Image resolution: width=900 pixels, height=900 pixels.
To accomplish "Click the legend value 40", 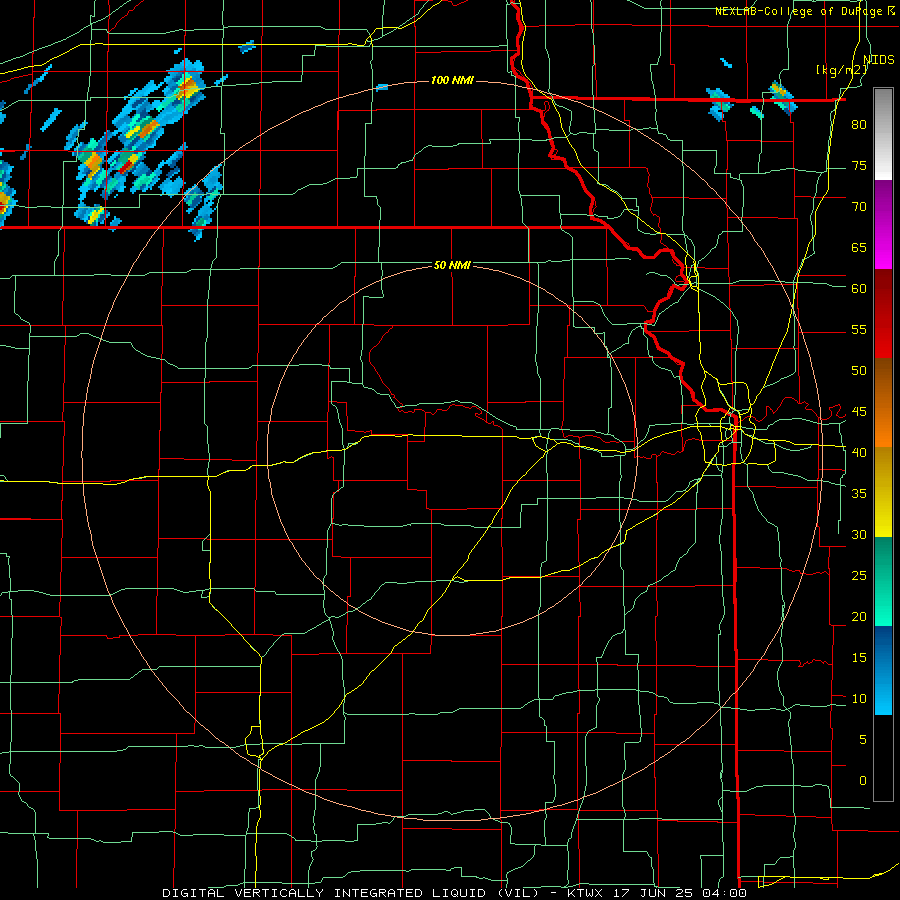I will 859,453.
